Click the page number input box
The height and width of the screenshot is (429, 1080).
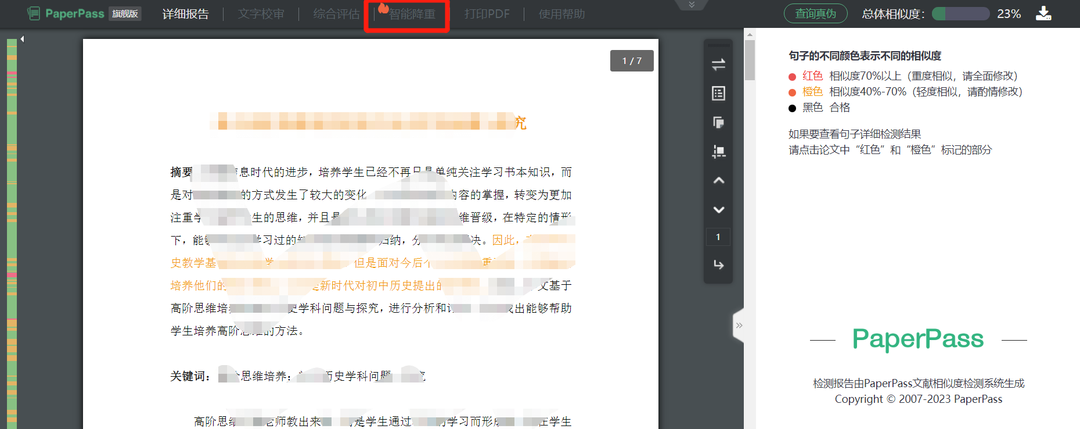tap(718, 237)
